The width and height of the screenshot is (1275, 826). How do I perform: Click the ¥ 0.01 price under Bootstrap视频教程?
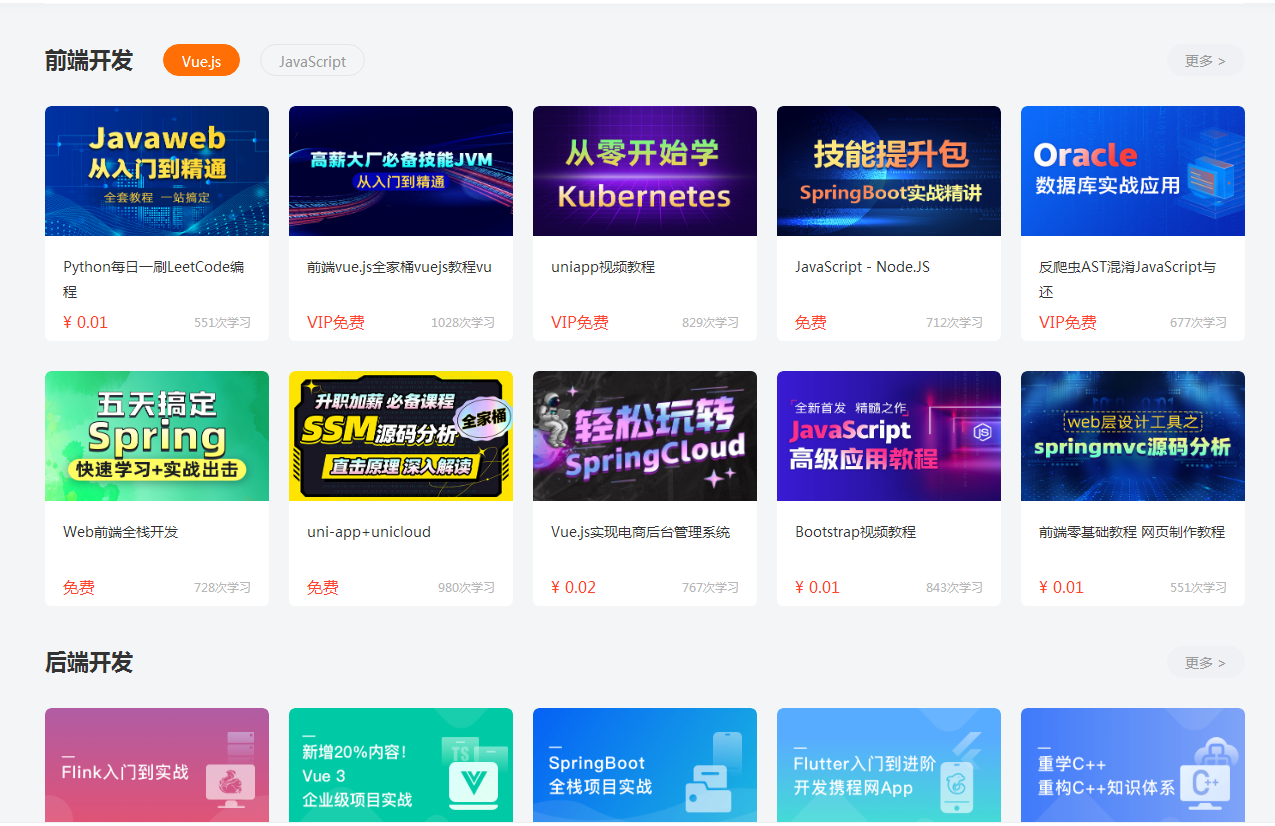point(817,587)
